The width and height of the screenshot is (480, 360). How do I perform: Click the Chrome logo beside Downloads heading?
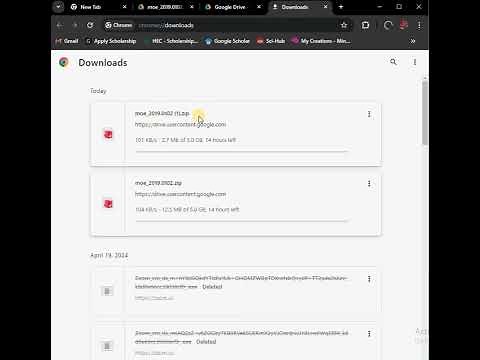[64, 62]
